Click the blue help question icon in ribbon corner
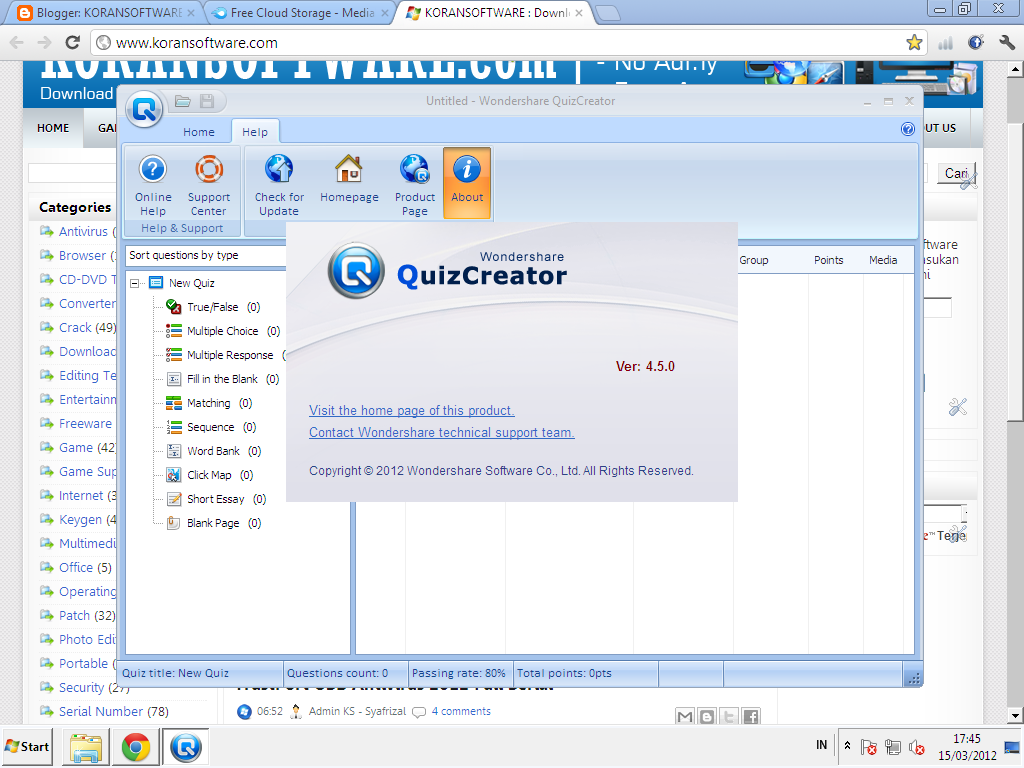The width and height of the screenshot is (1024, 768). pyautogui.click(x=907, y=129)
